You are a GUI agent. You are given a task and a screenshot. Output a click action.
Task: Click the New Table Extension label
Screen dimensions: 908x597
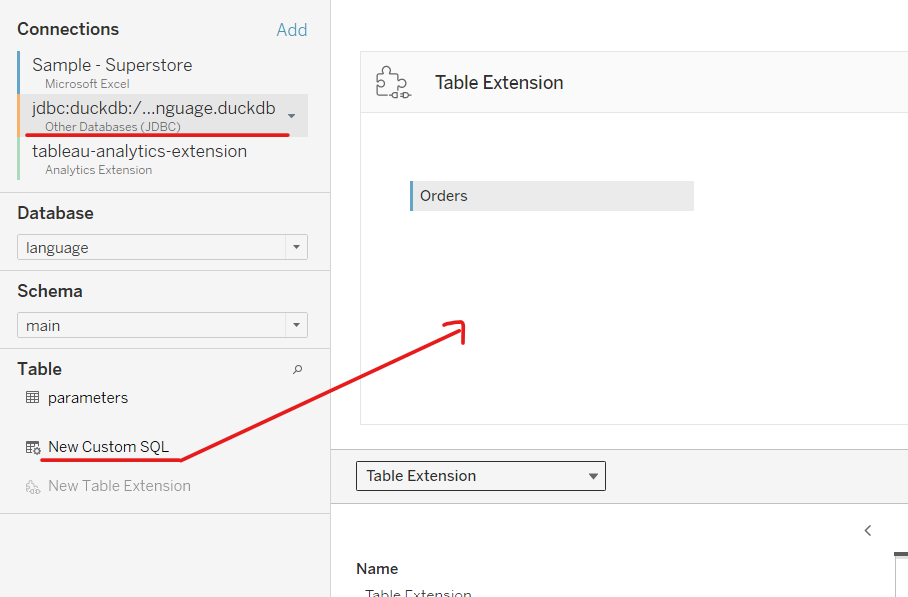pos(119,486)
